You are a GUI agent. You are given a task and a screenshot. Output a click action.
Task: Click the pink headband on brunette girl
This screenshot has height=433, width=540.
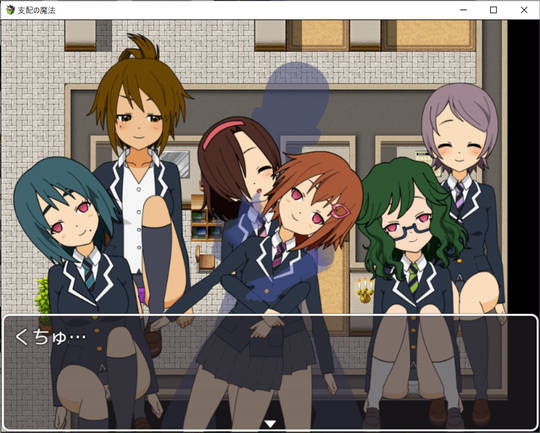221,133
